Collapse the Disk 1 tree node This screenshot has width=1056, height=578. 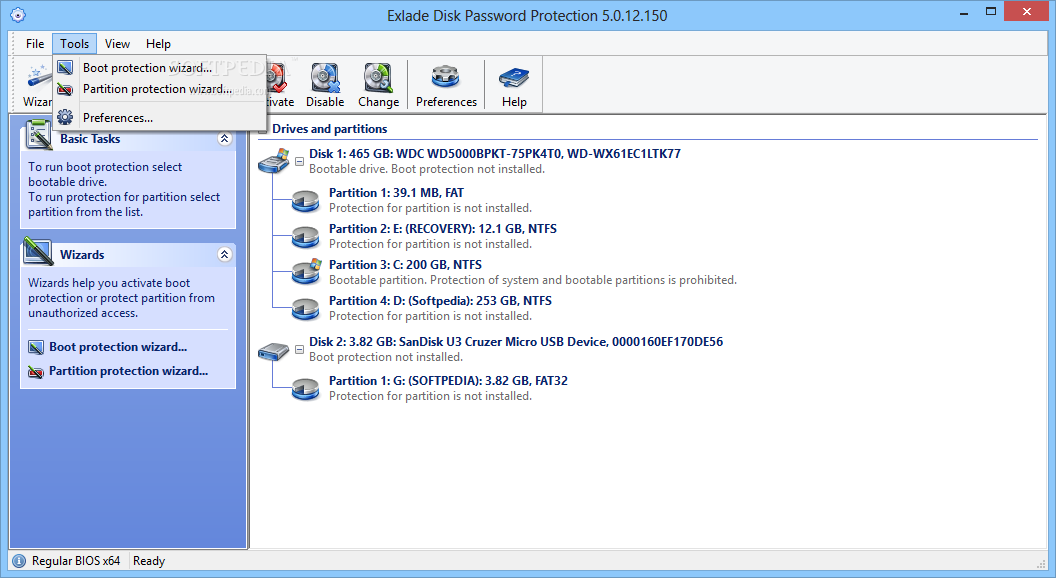click(x=300, y=161)
